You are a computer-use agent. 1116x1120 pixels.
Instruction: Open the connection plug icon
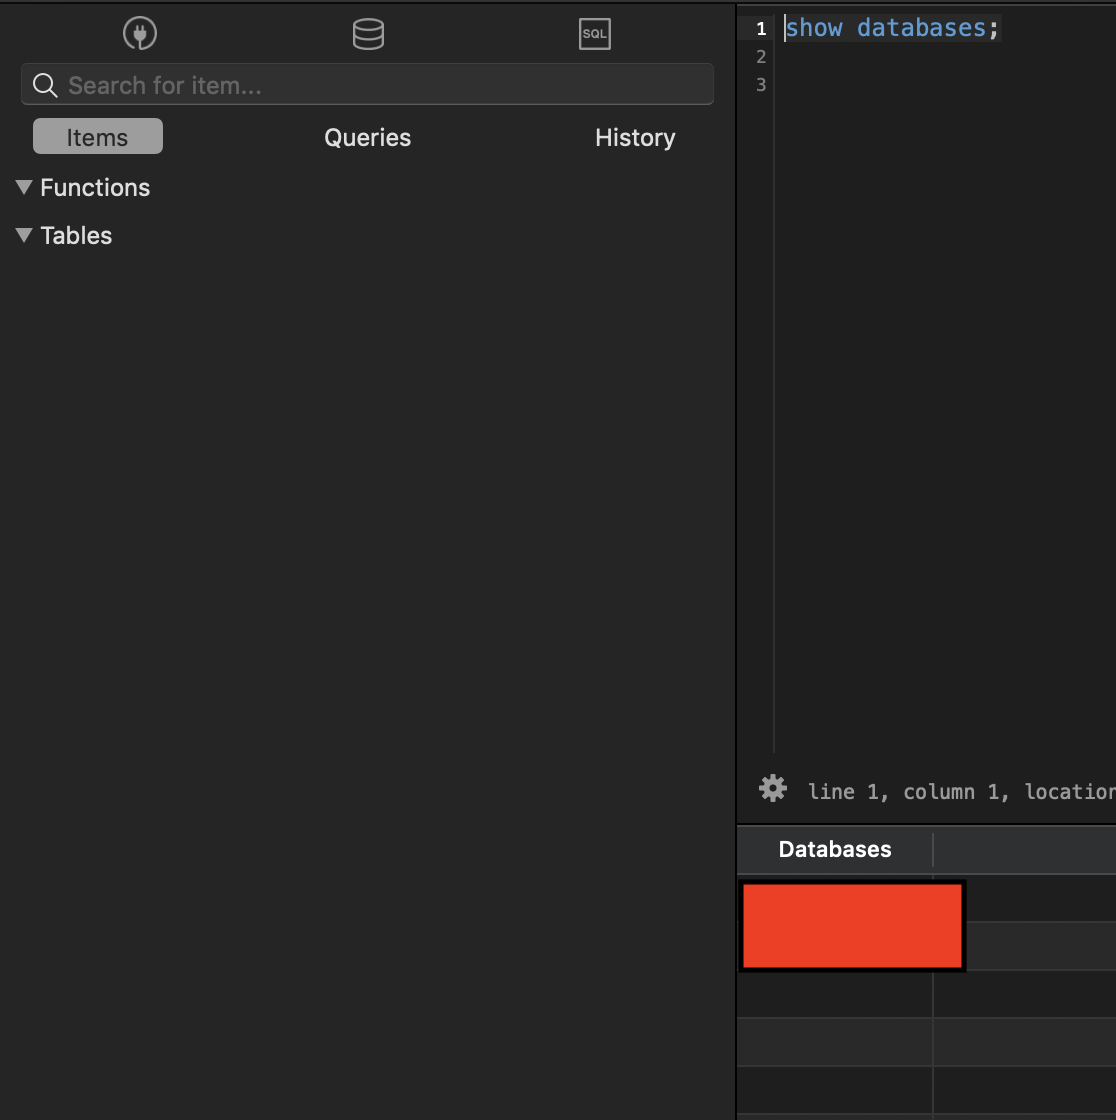(139, 34)
